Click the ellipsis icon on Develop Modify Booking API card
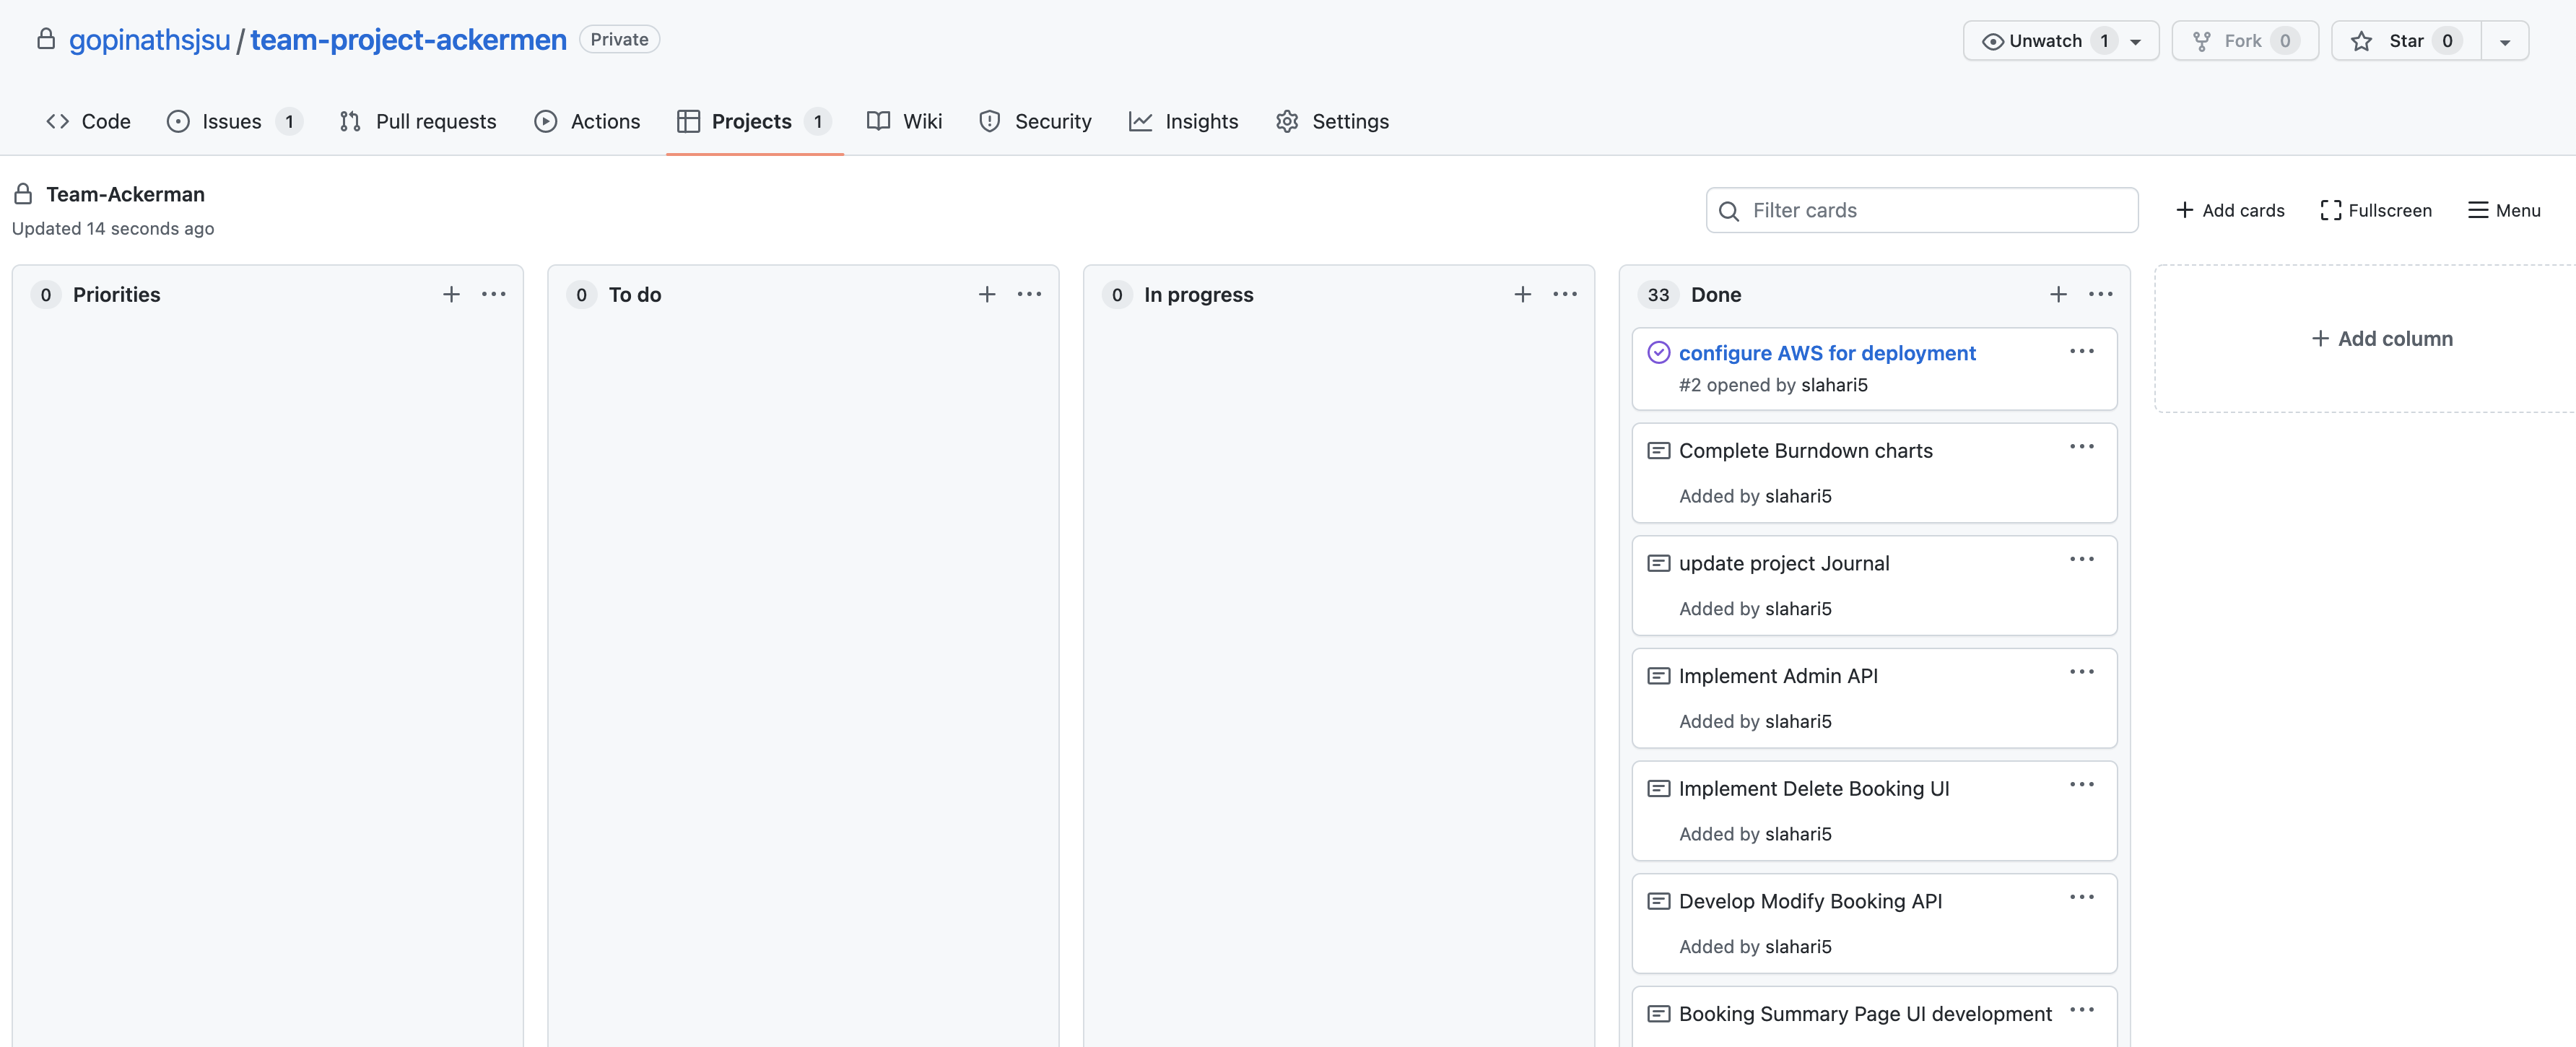Viewport: 2576px width, 1047px height. click(x=2083, y=897)
